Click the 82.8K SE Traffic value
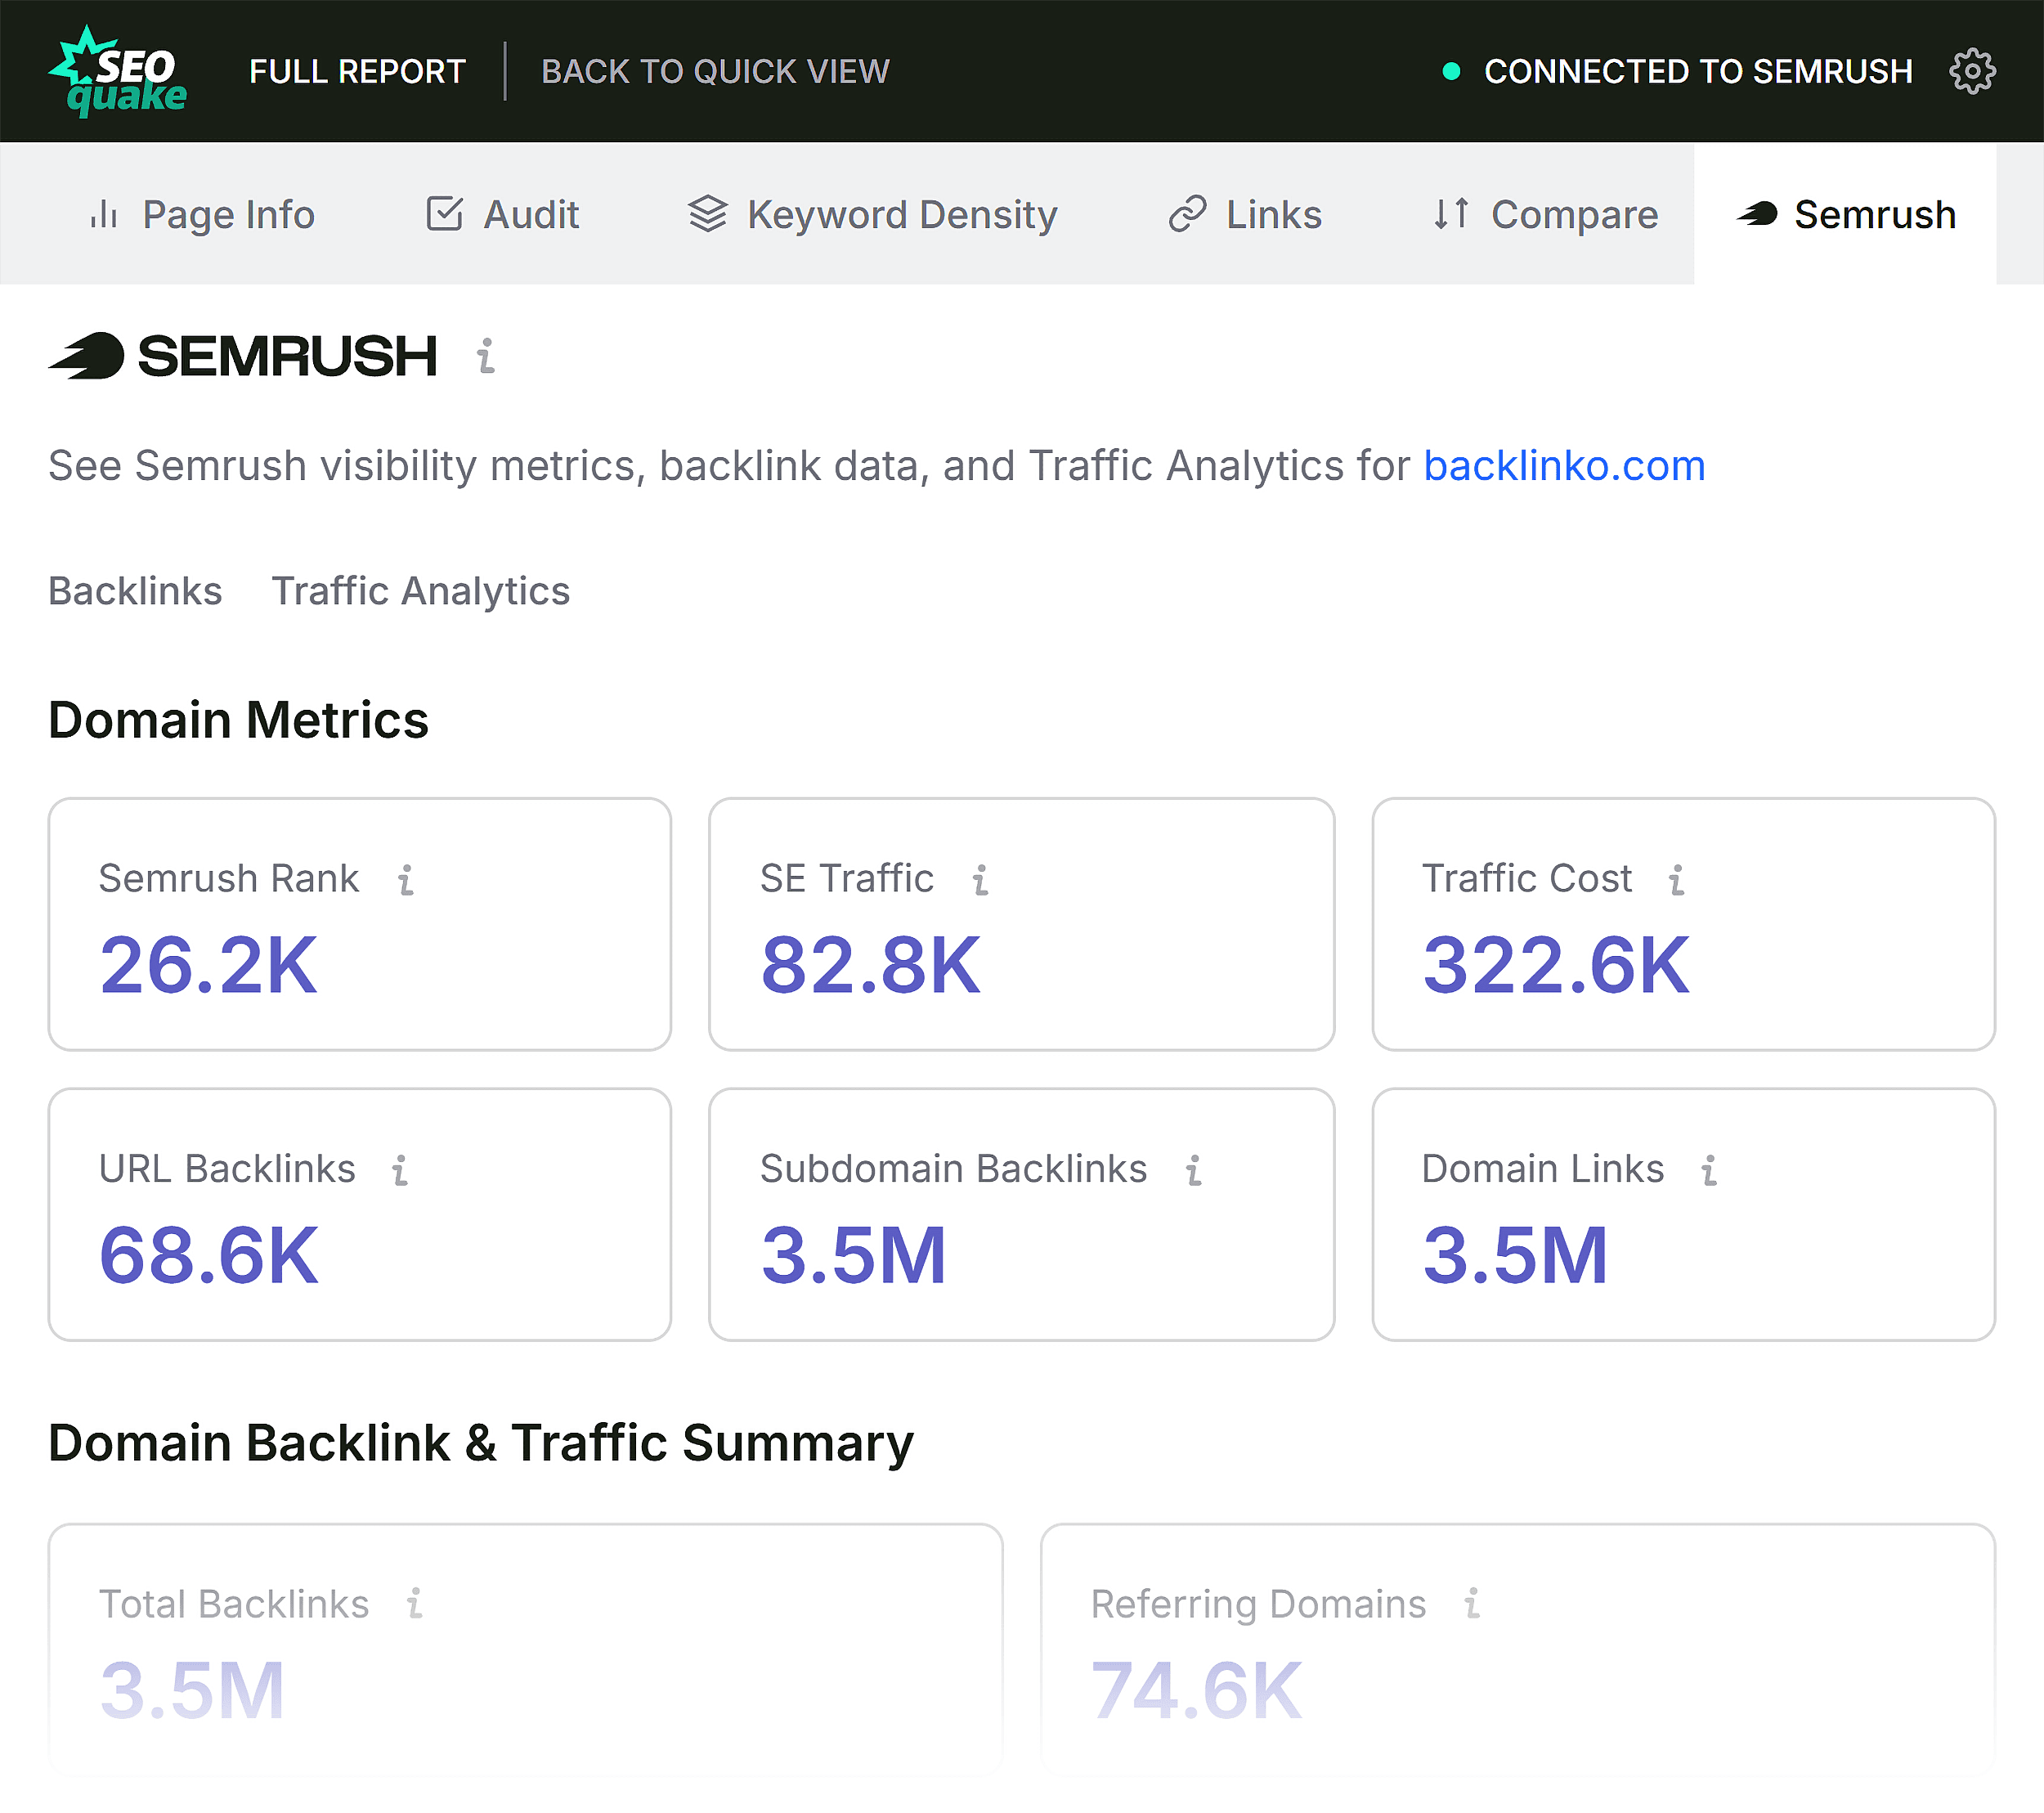This screenshot has width=2044, height=1813. (871, 965)
